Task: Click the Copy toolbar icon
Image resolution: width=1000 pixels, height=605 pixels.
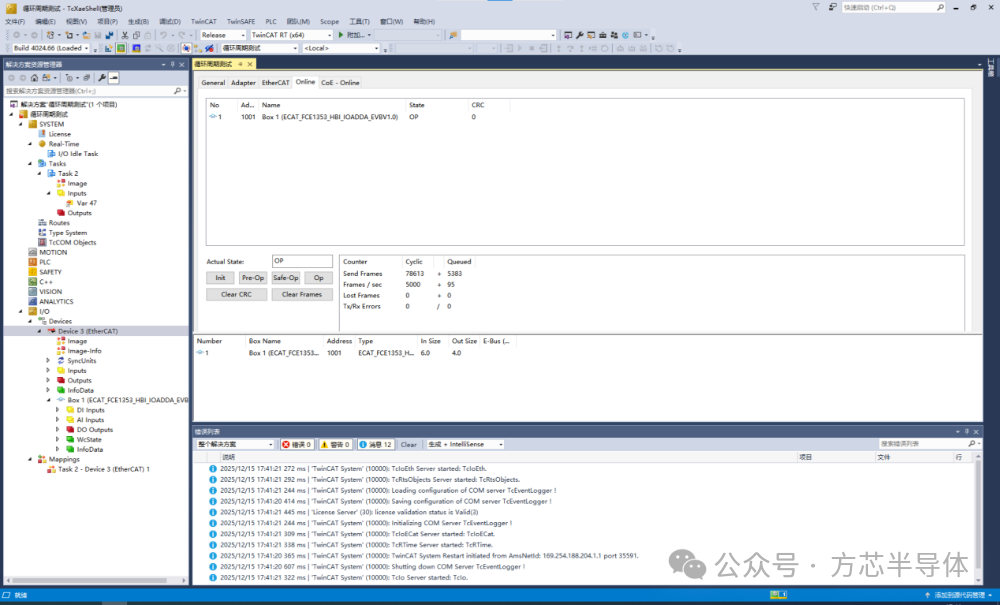Action: [136, 35]
